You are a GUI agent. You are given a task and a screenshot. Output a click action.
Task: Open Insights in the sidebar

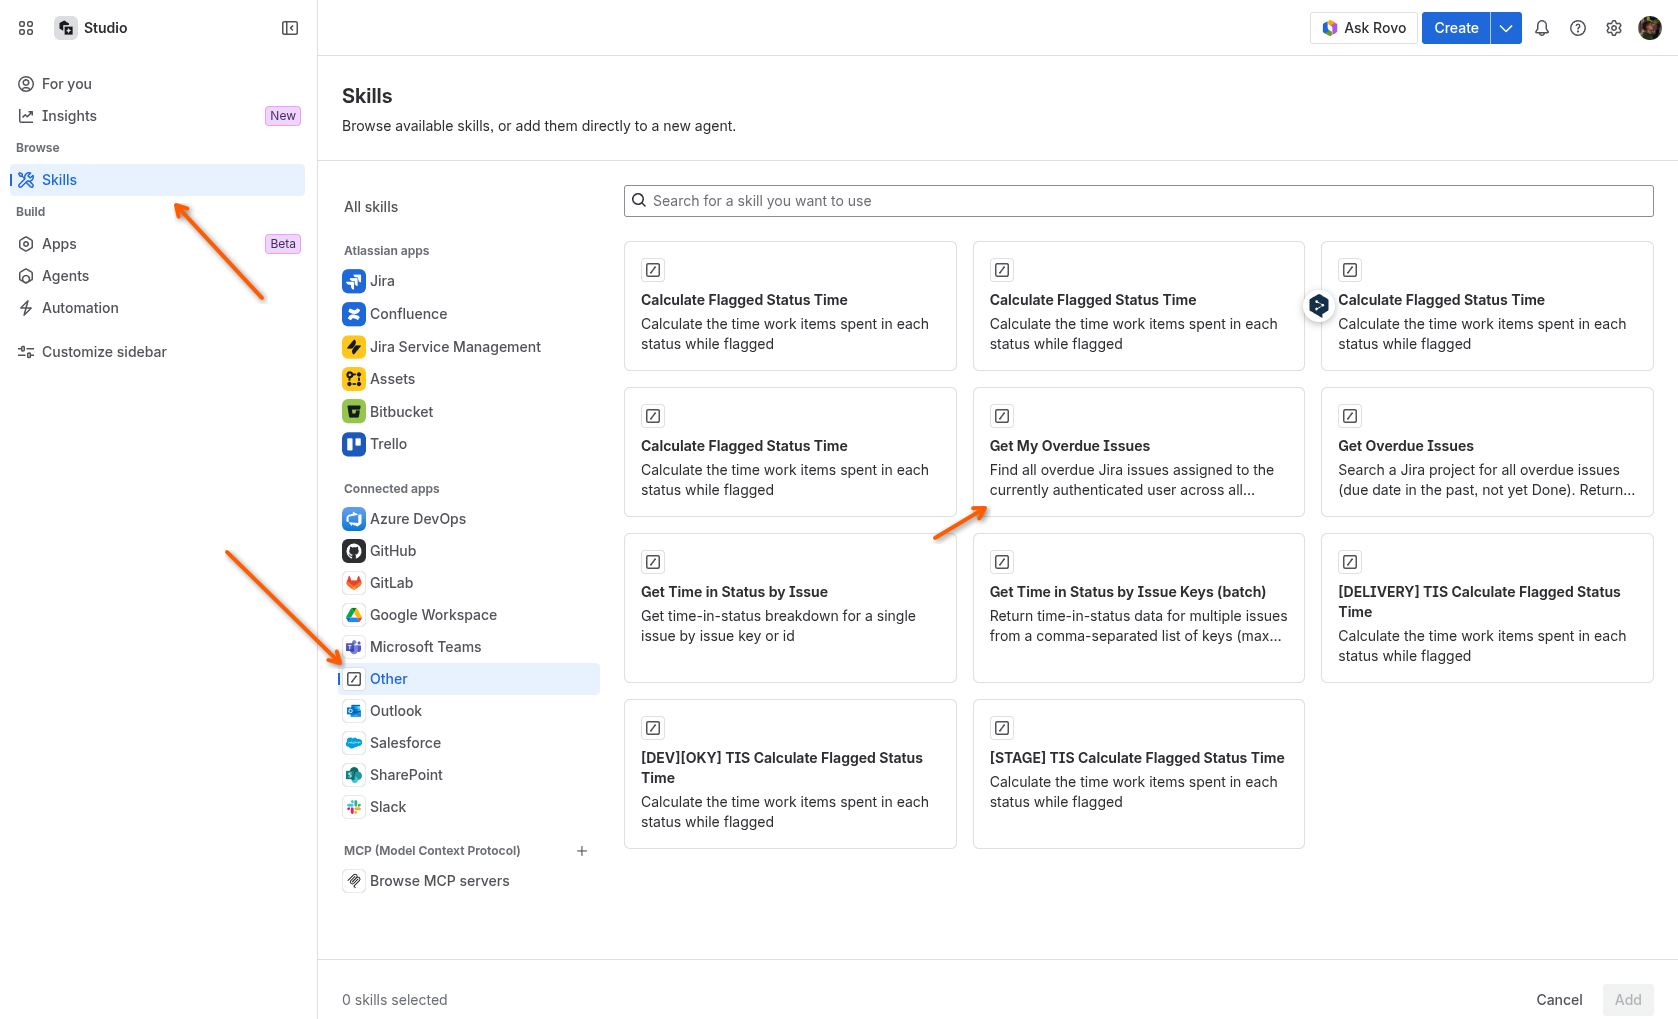(x=157, y=116)
